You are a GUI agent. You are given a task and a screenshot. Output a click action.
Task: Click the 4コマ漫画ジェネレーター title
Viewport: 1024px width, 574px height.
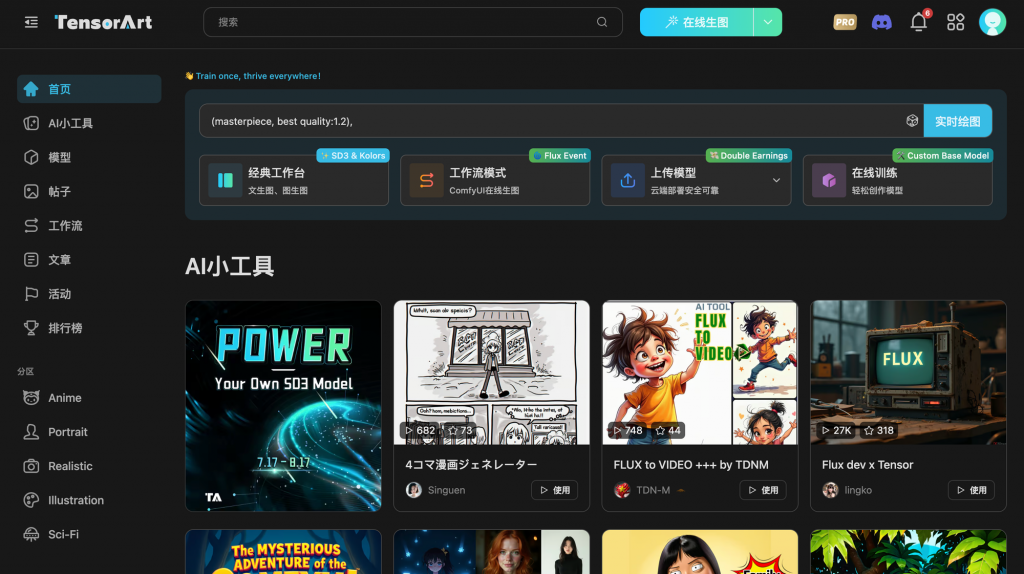pyautogui.click(x=471, y=464)
